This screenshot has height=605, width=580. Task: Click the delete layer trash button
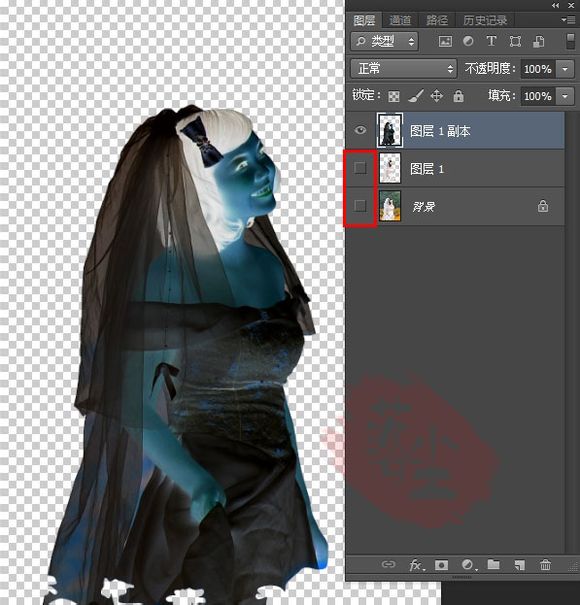(x=545, y=565)
